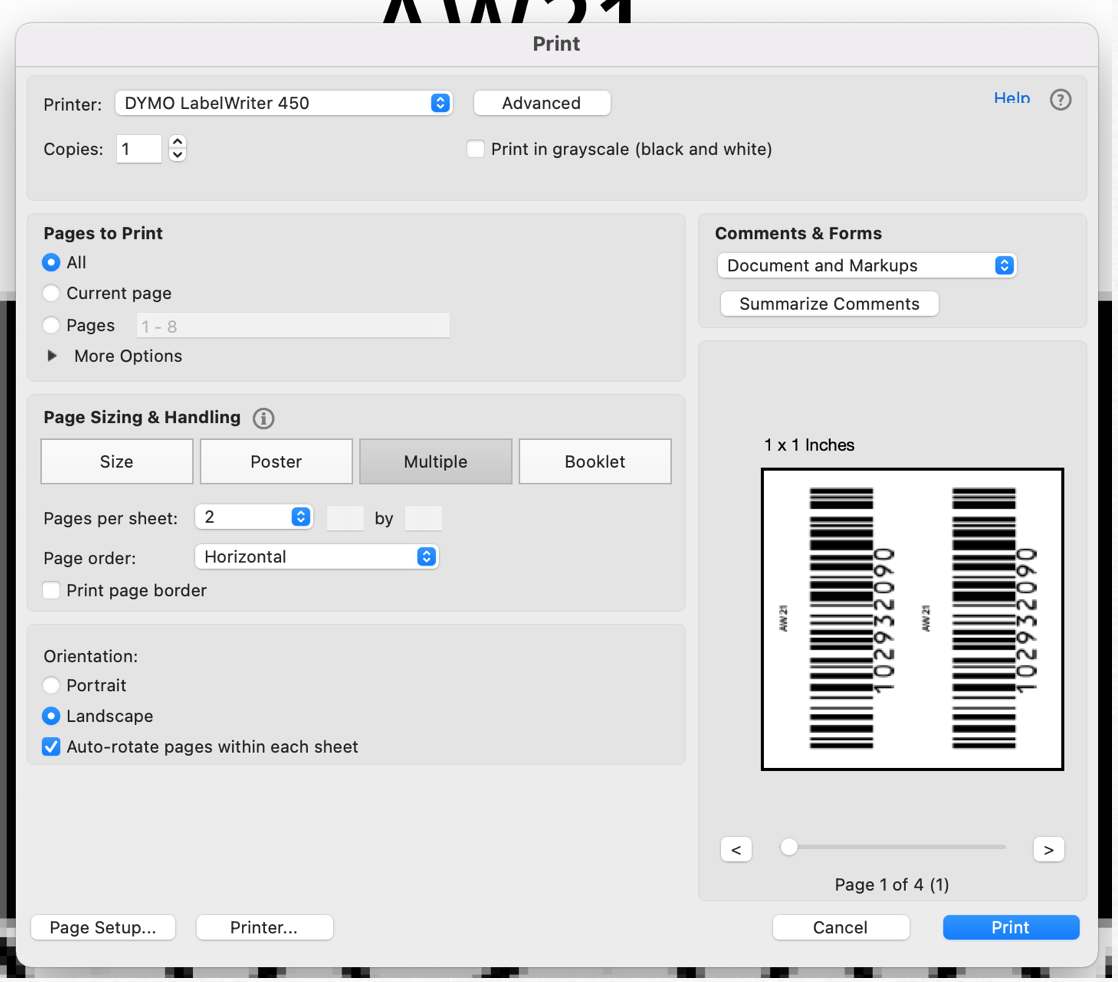Click the Pages range field 1 - 8
The height and width of the screenshot is (982, 1118).
point(293,326)
